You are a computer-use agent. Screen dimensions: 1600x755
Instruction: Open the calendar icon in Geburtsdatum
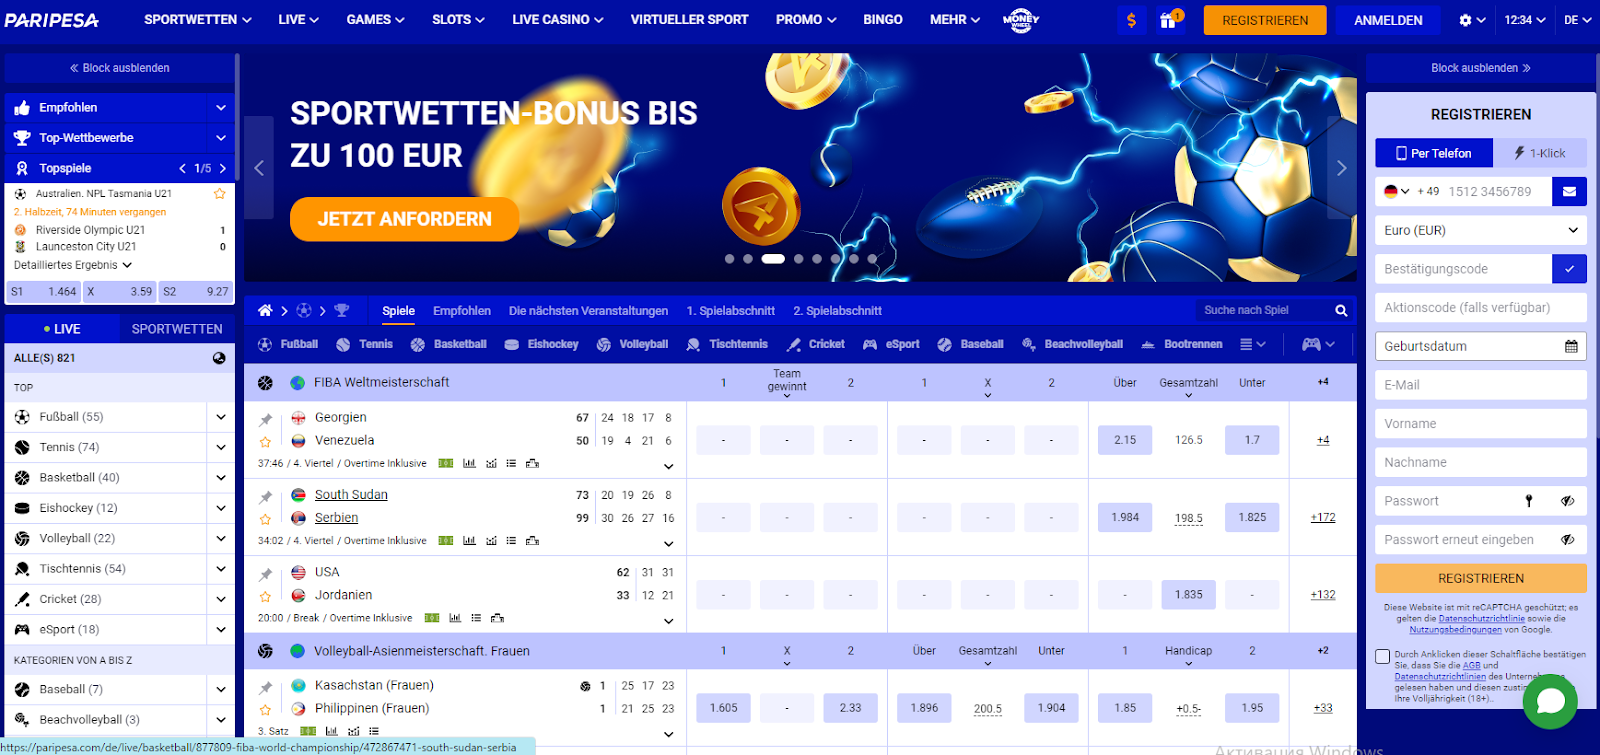point(1571,347)
